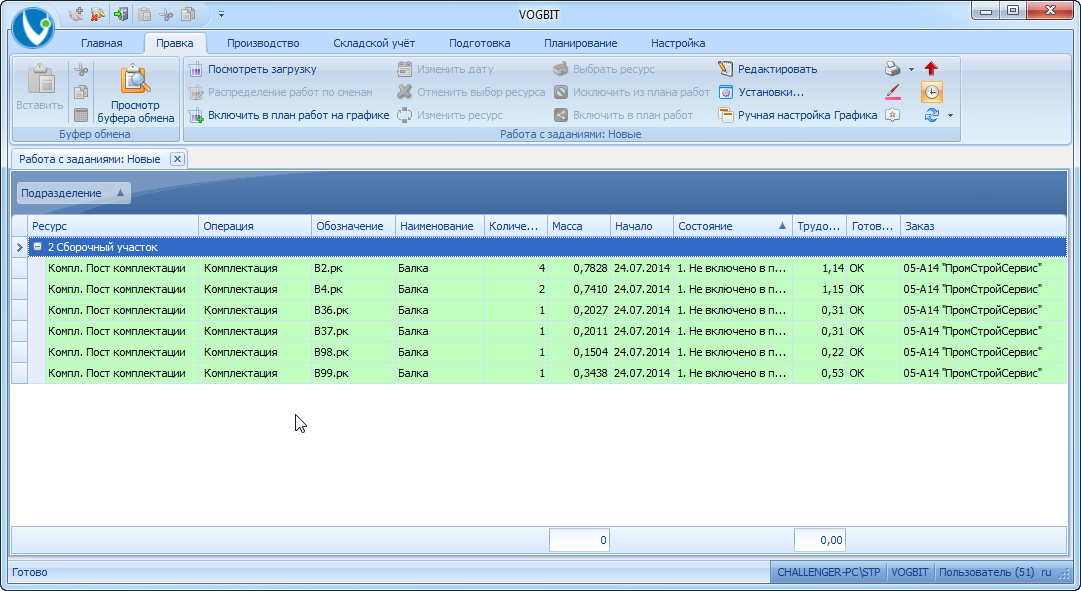This screenshot has height=591, width=1081.
Task: Collapse the 2 Сборочный участок group
Action: pos(38,247)
